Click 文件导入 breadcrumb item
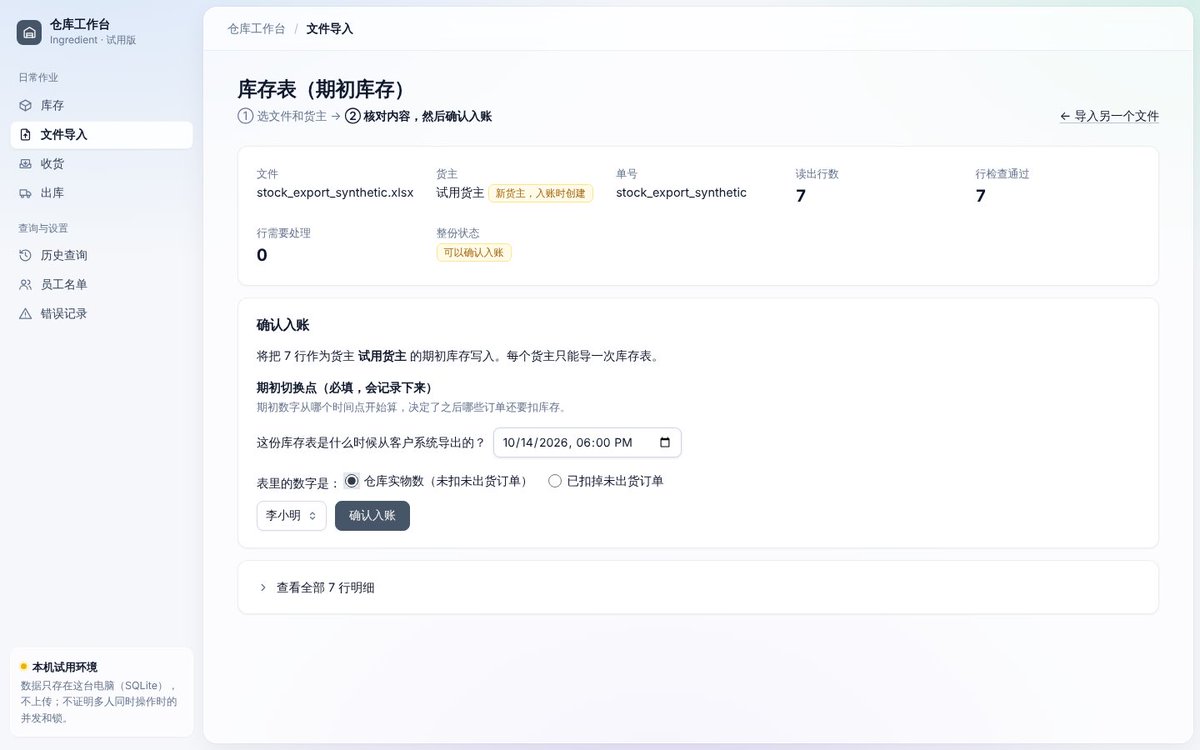 coord(329,29)
